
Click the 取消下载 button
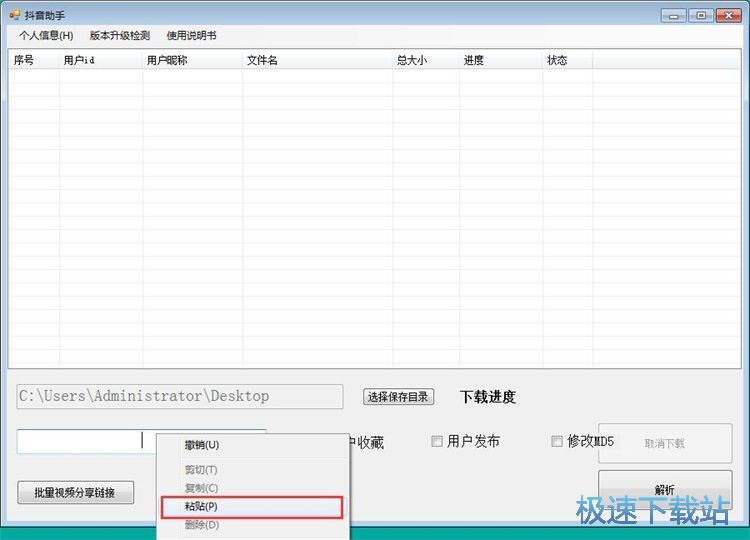[x=665, y=443]
